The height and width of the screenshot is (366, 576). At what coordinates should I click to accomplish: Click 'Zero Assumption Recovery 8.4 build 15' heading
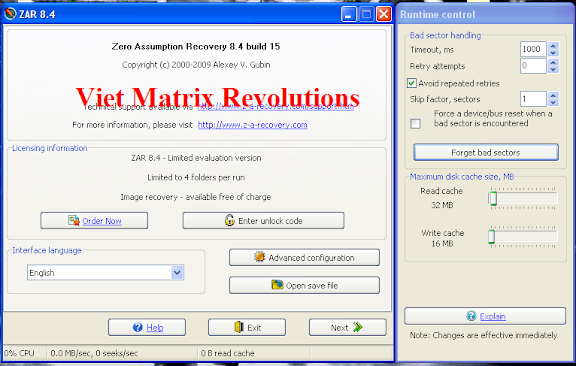point(196,46)
